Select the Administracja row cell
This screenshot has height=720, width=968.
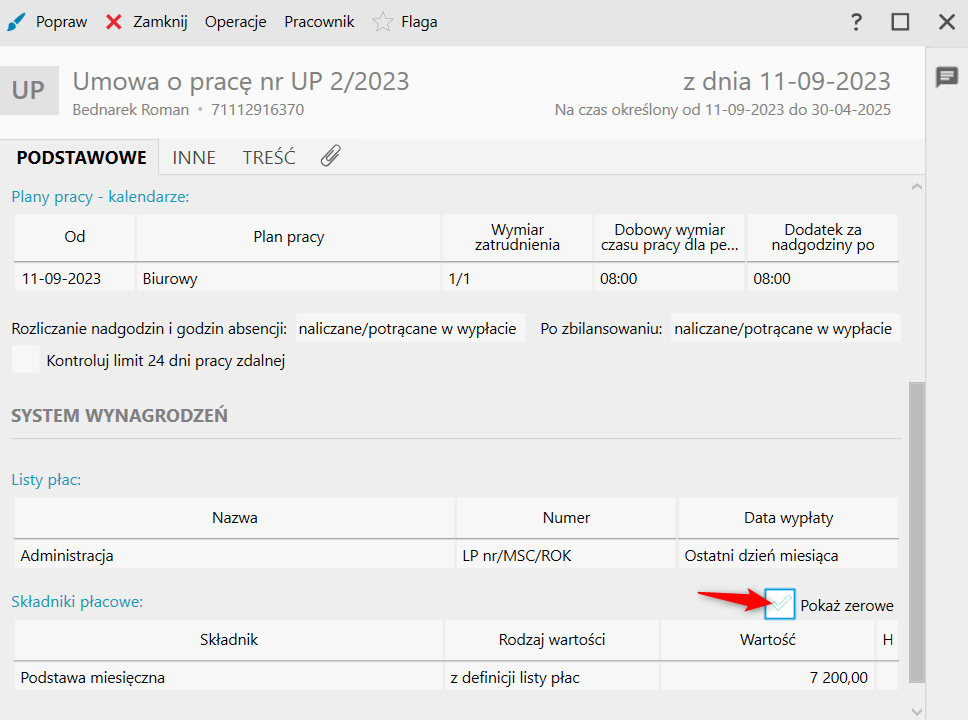235,556
